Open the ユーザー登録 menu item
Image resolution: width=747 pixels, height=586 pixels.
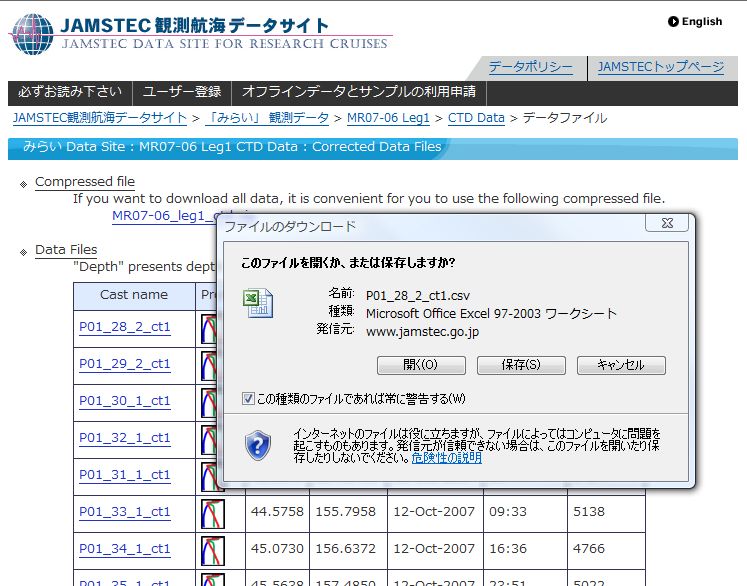coord(182,92)
